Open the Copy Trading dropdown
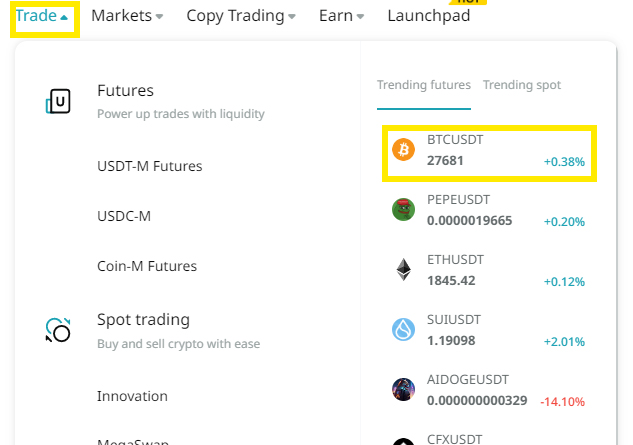633x445 pixels. pos(241,16)
